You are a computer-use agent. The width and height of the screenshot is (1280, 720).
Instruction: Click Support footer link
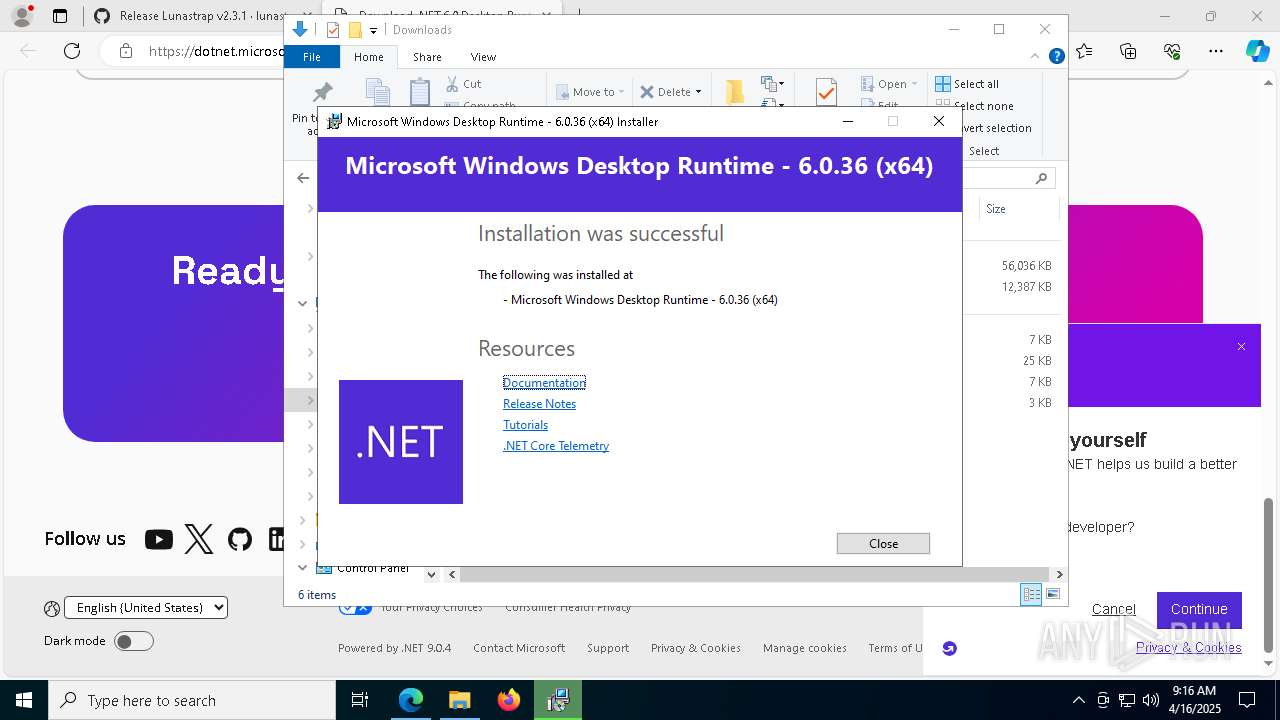point(608,648)
